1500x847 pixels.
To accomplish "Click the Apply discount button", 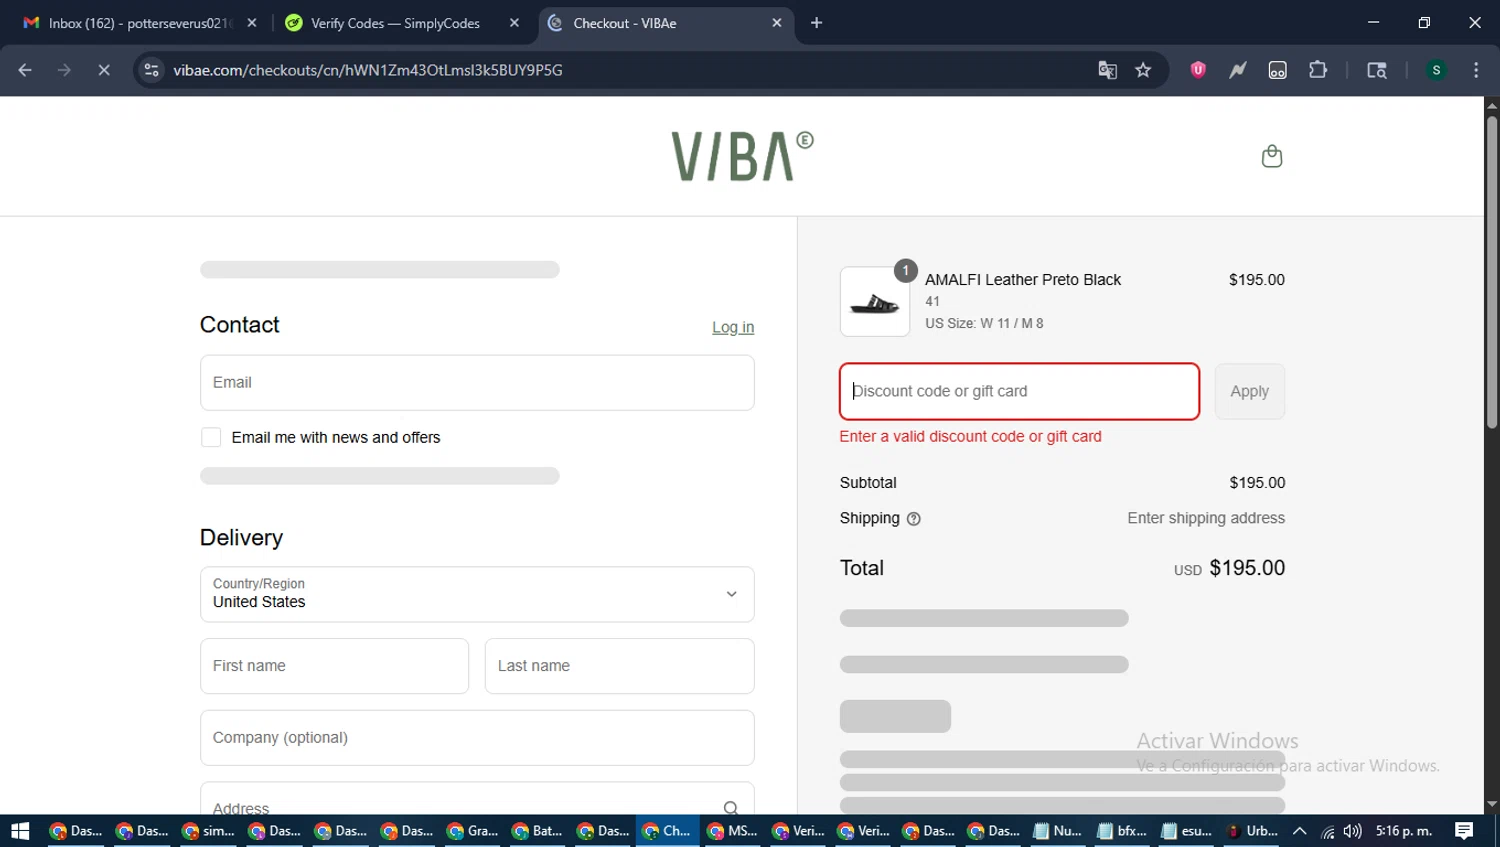I will [x=1250, y=391].
